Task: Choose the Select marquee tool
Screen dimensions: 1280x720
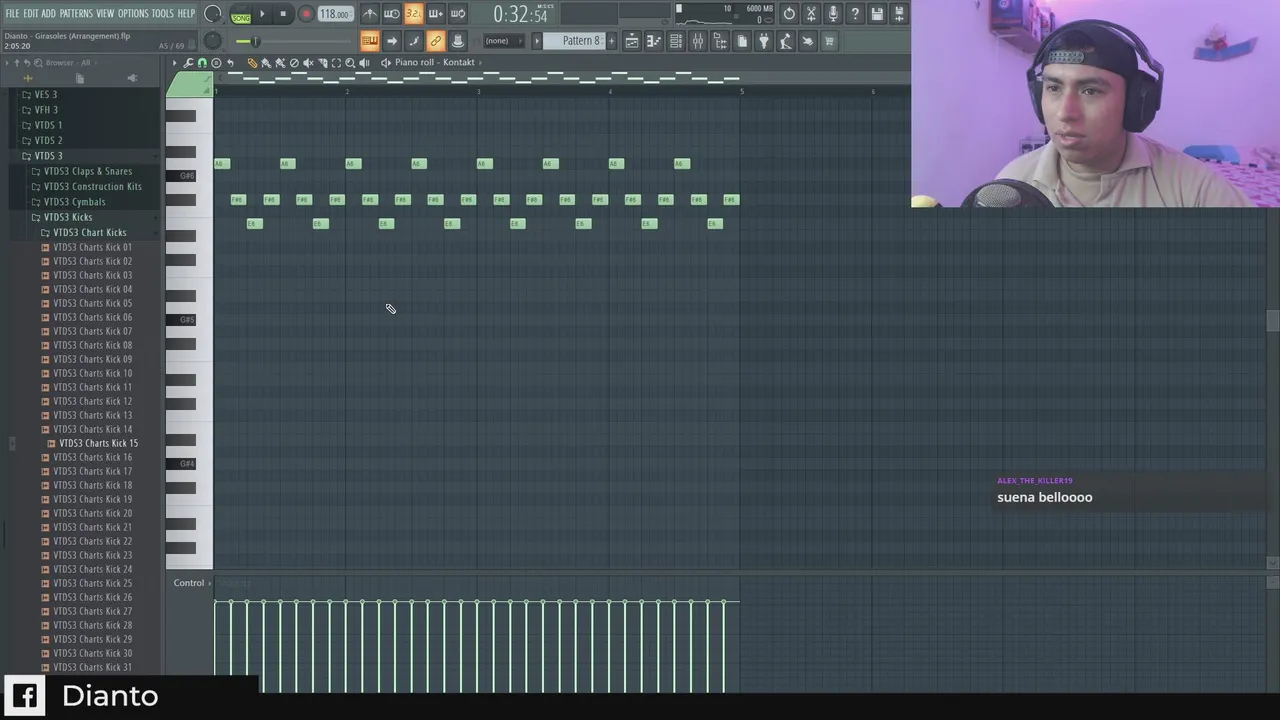Action: tap(336, 63)
